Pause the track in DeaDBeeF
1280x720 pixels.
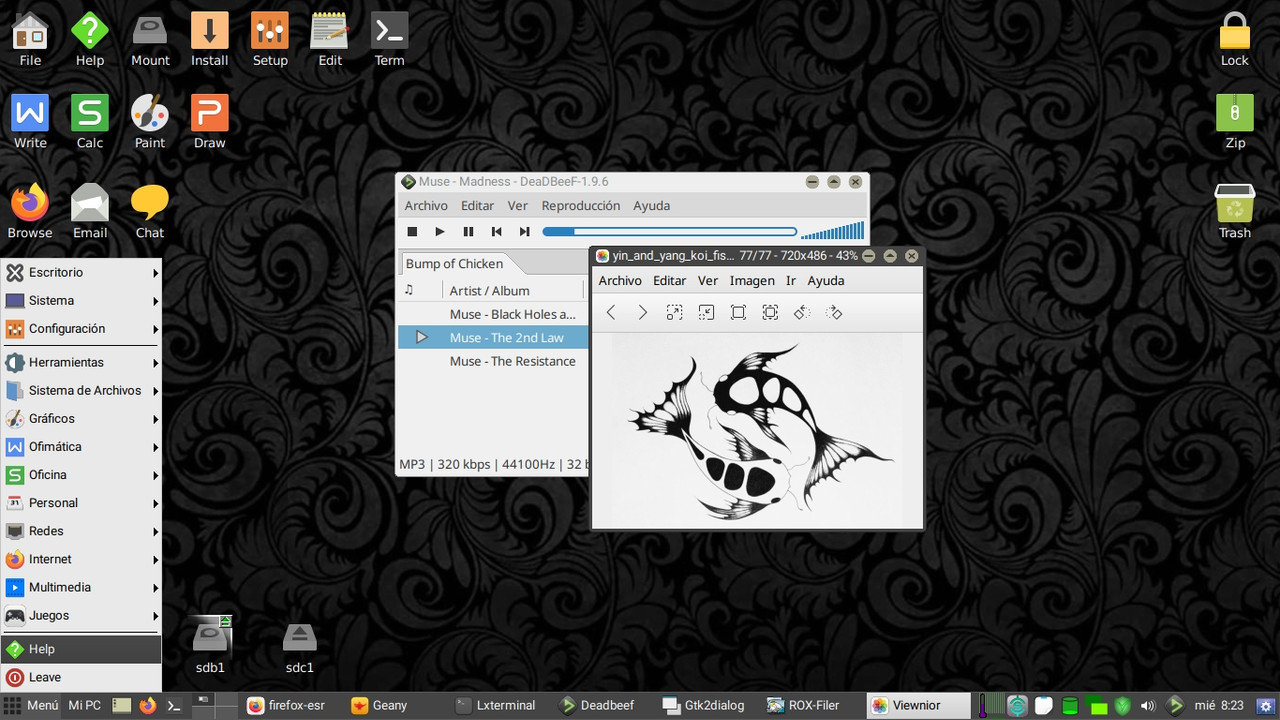point(468,232)
